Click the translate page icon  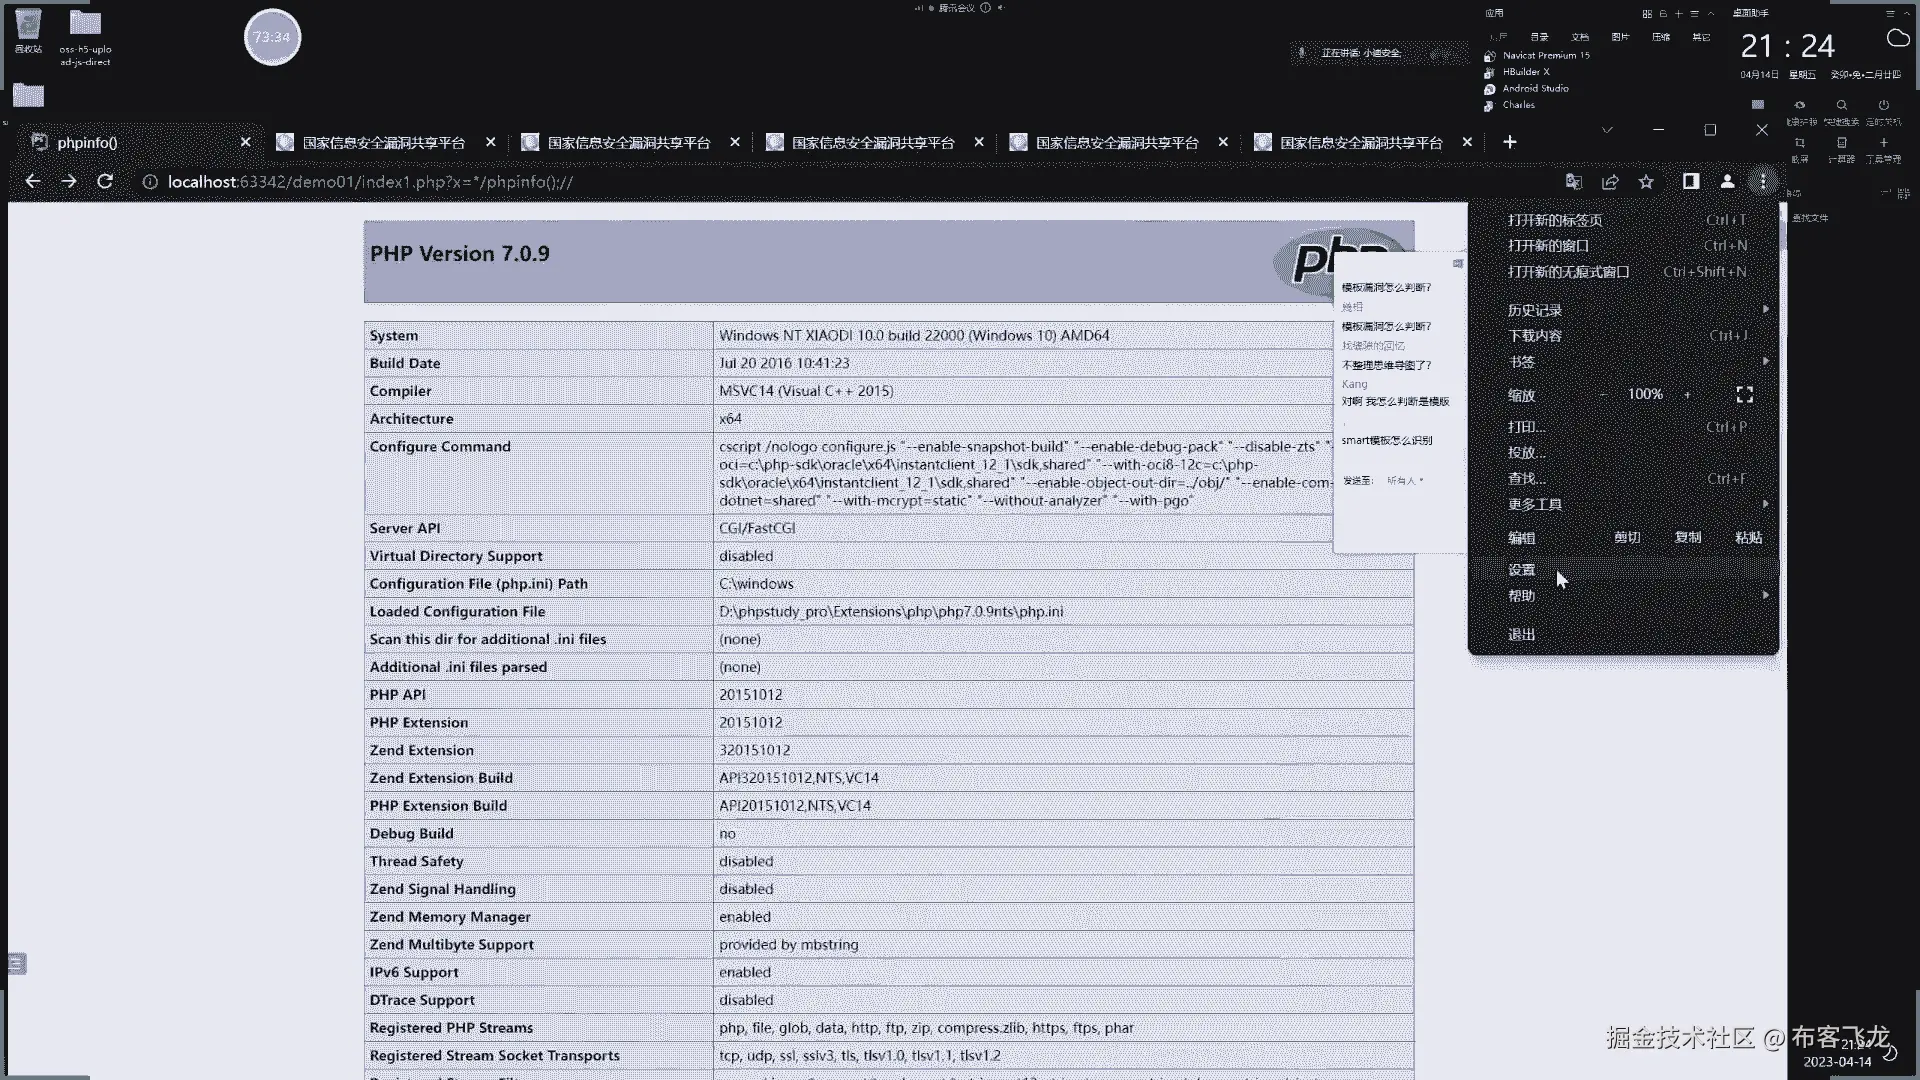click(x=1573, y=181)
